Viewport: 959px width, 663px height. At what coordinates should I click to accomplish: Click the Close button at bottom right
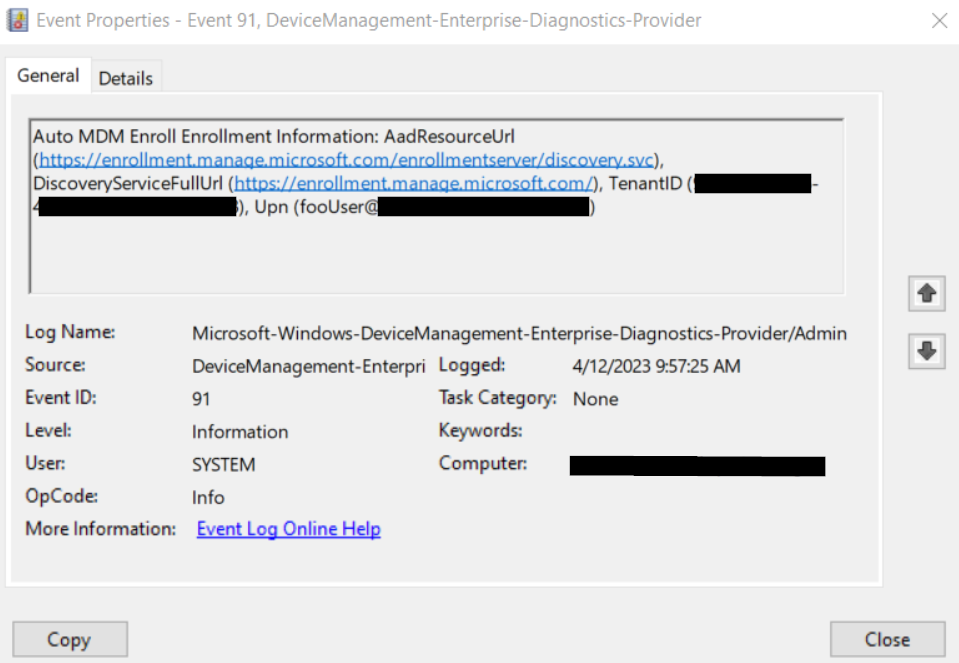pos(887,639)
